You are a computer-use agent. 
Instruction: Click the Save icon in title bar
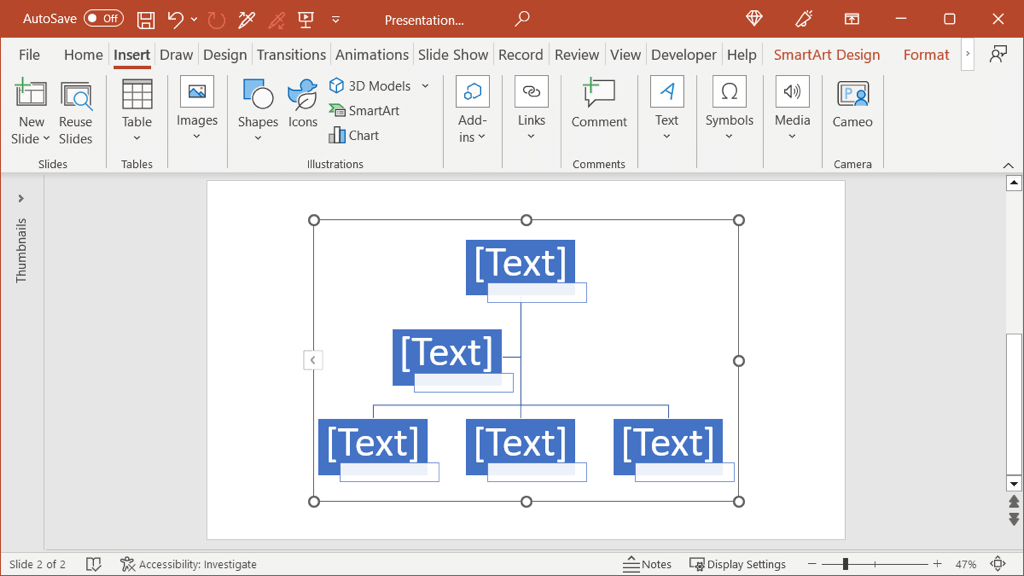click(146, 20)
